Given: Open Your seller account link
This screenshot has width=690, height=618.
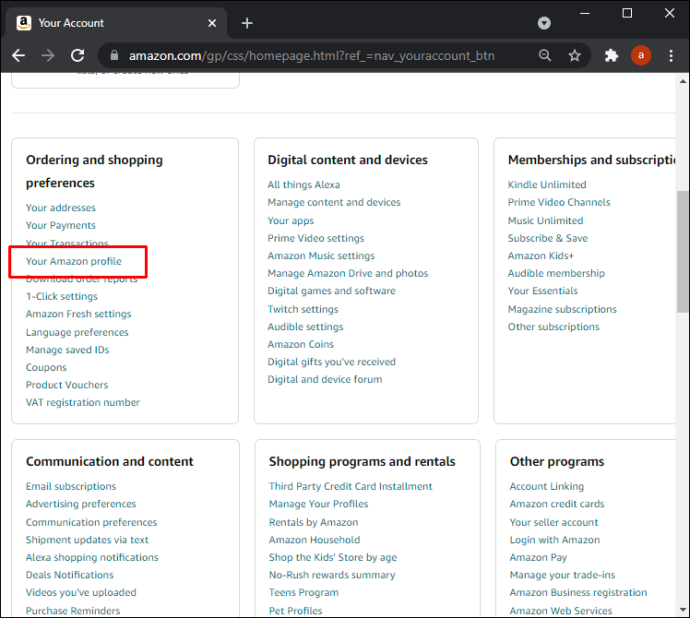Looking at the screenshot, I should [554, 522].
